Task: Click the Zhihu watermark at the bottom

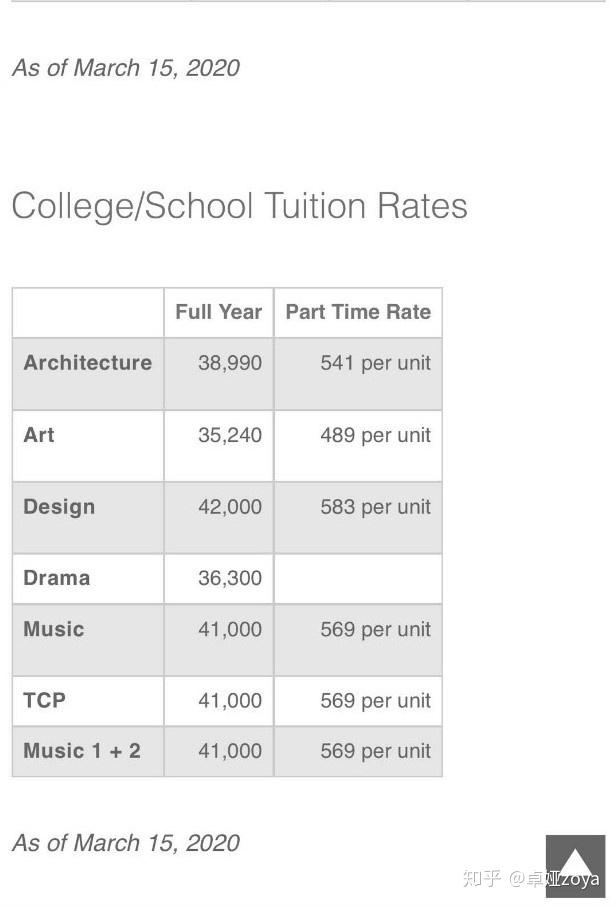Action: coord(500,879)
